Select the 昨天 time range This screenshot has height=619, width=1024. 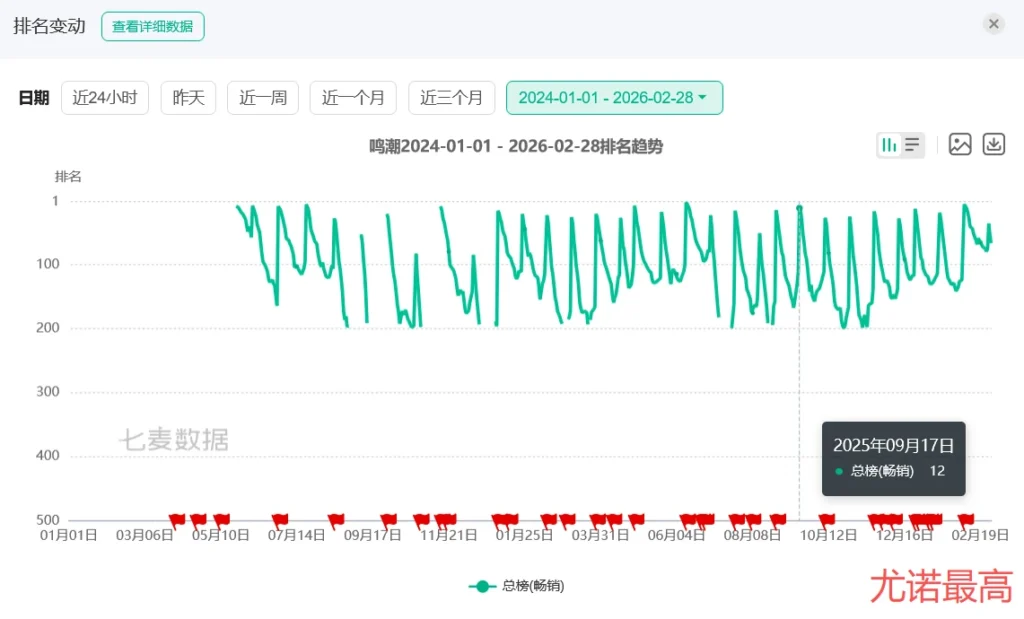click(188, 98)
